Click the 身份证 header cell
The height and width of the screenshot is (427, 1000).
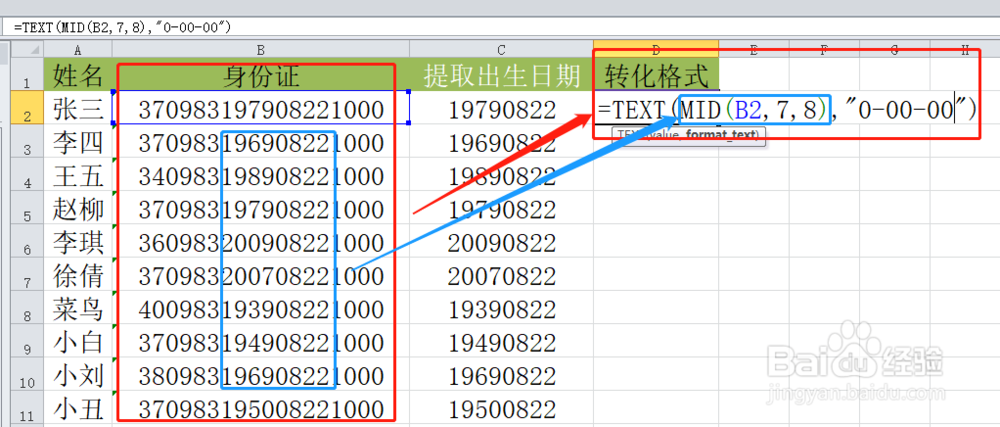click(x=261, y=75)
